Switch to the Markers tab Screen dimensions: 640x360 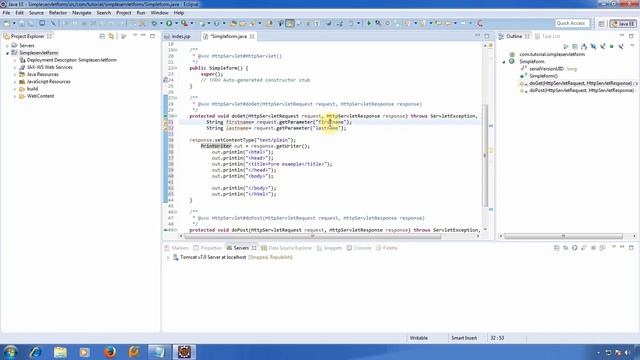(176, 248)
